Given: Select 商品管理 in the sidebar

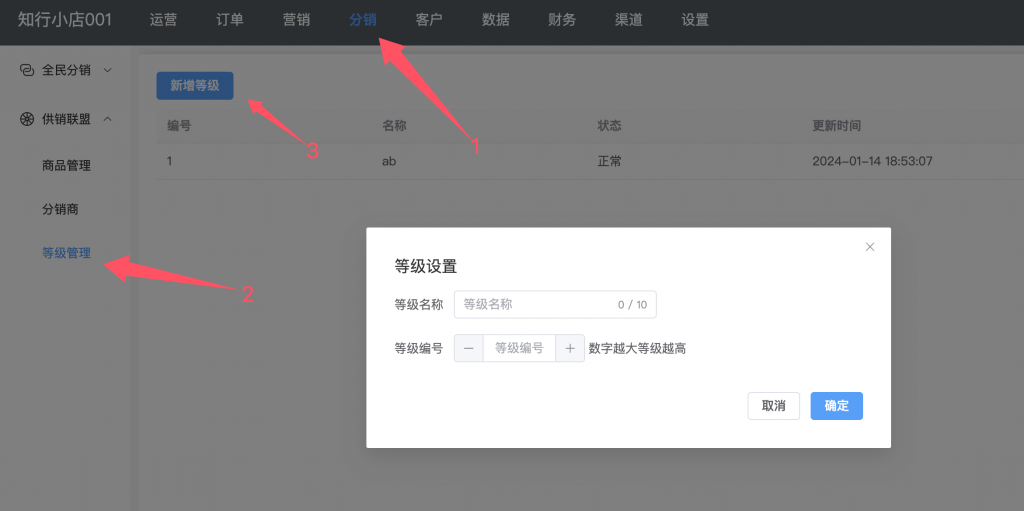Looking at the screenshot, I should 66,166.
